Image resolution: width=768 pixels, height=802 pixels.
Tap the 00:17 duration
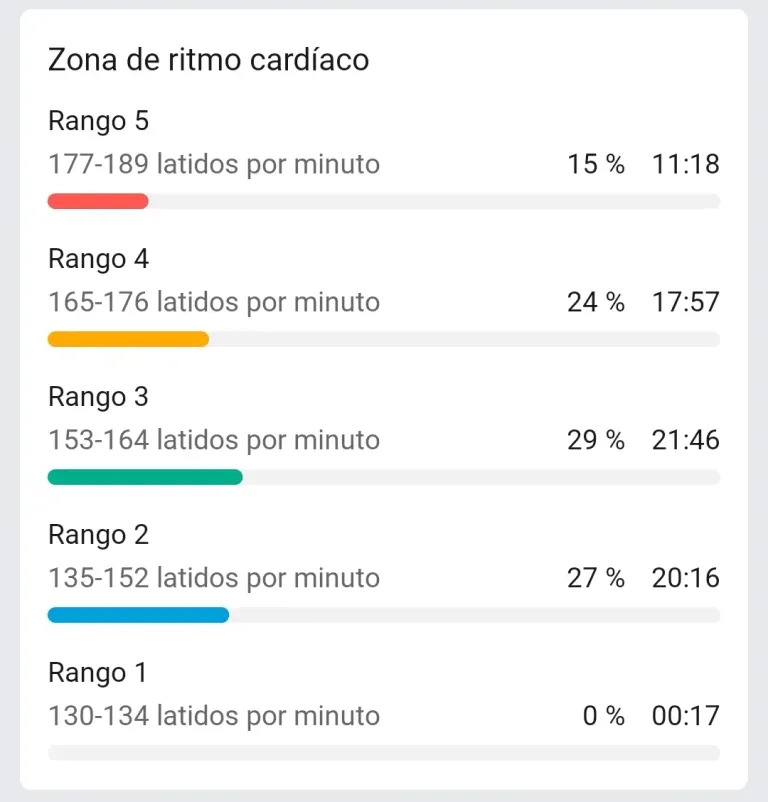pyautogui.click(x=686, y=716)
